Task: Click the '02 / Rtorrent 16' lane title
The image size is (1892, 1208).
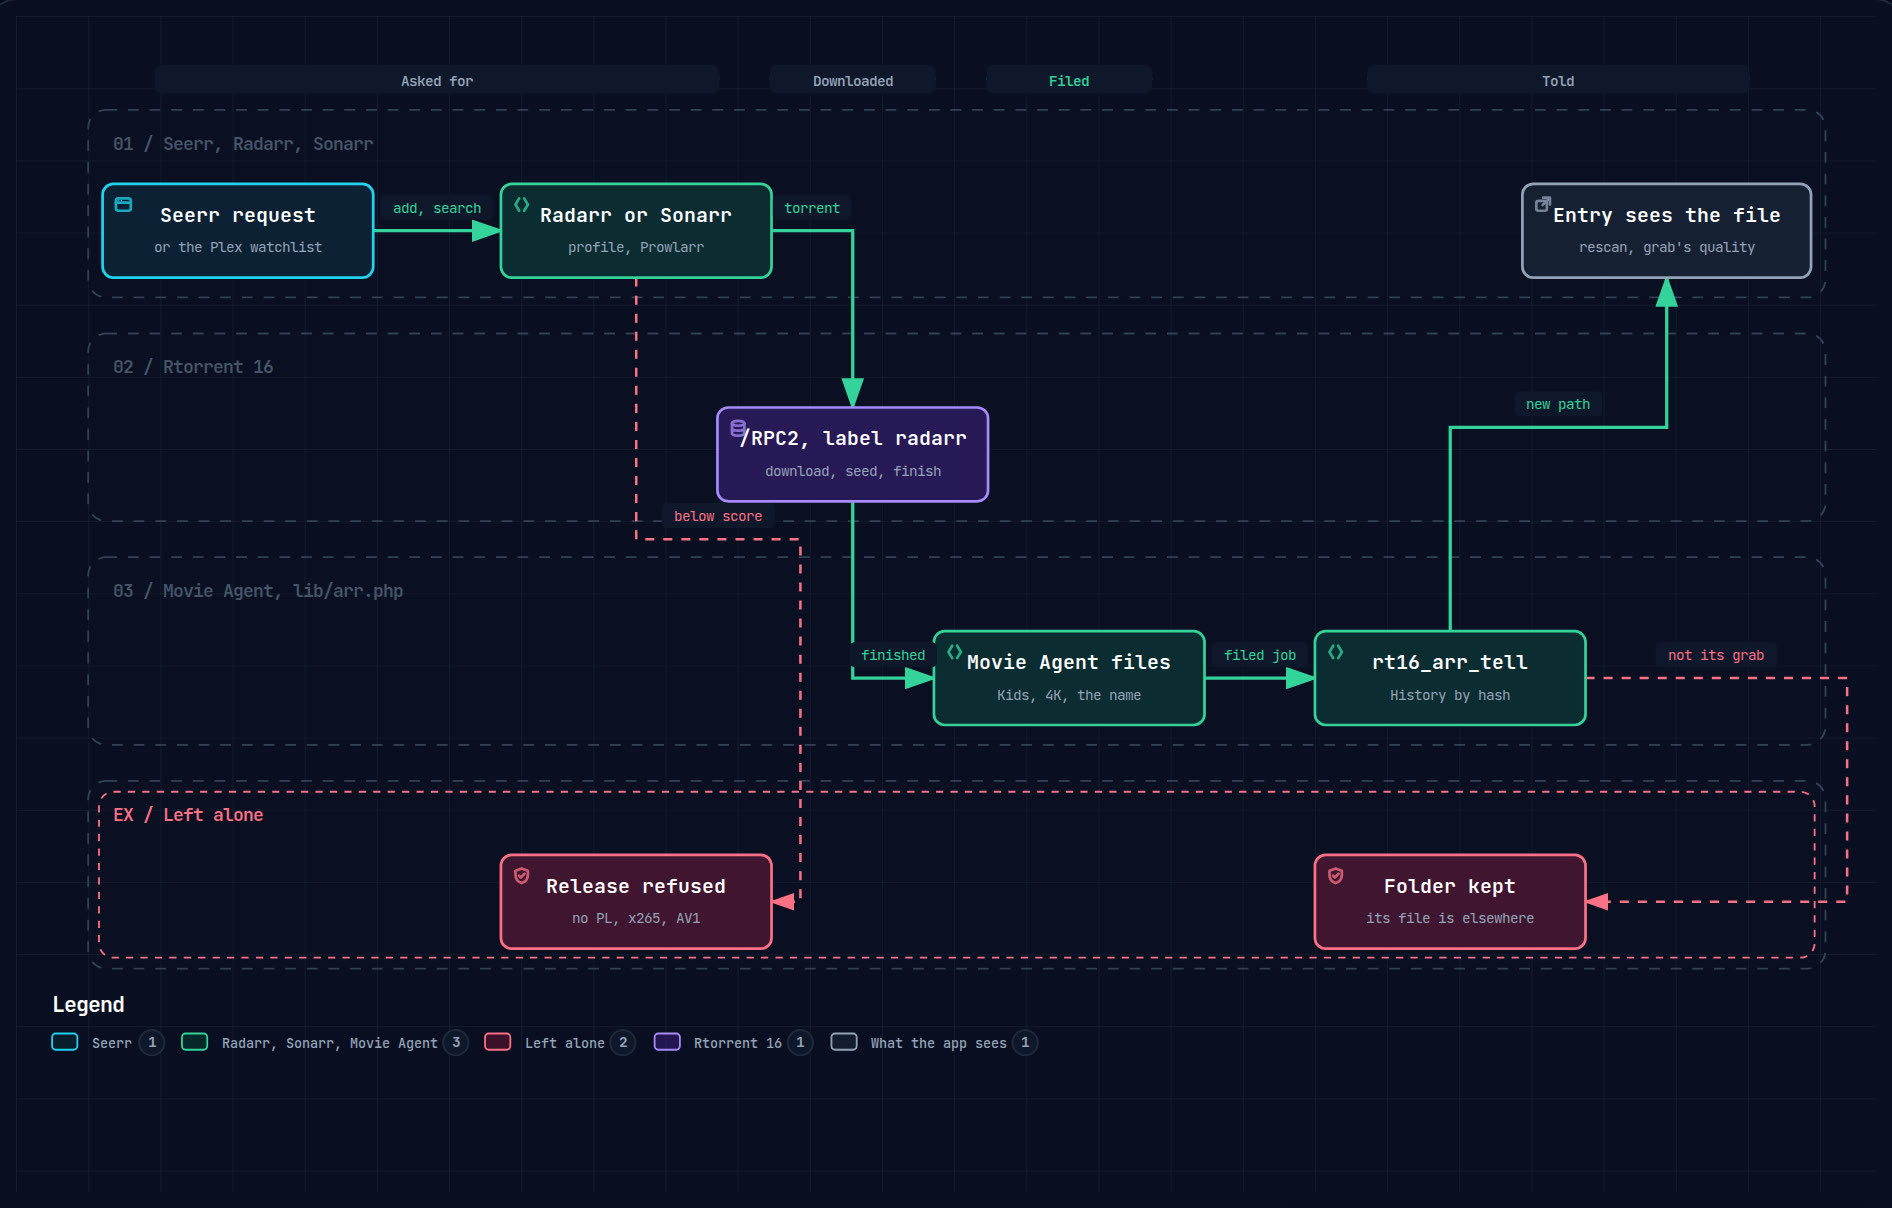Action: pos(193,367)
